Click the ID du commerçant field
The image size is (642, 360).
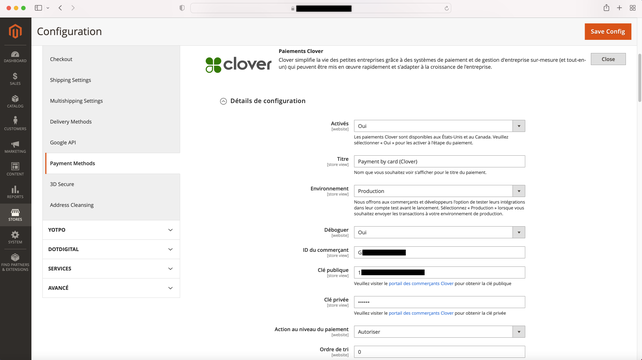pos(439,252)
